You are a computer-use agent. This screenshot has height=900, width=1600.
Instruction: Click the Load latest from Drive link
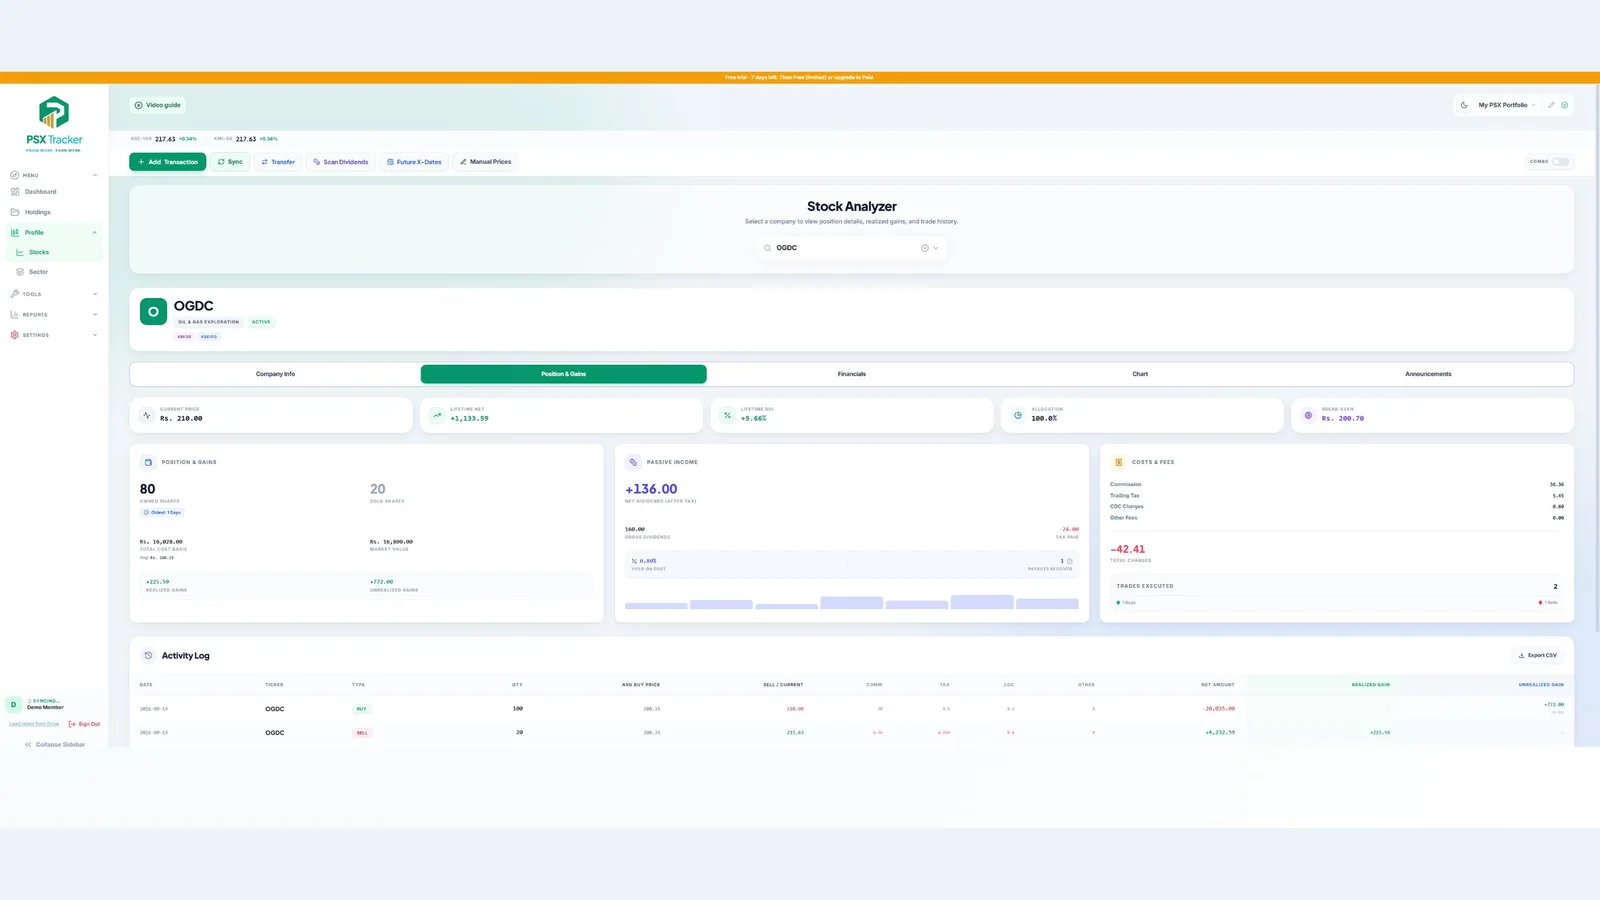coord(34,724)
